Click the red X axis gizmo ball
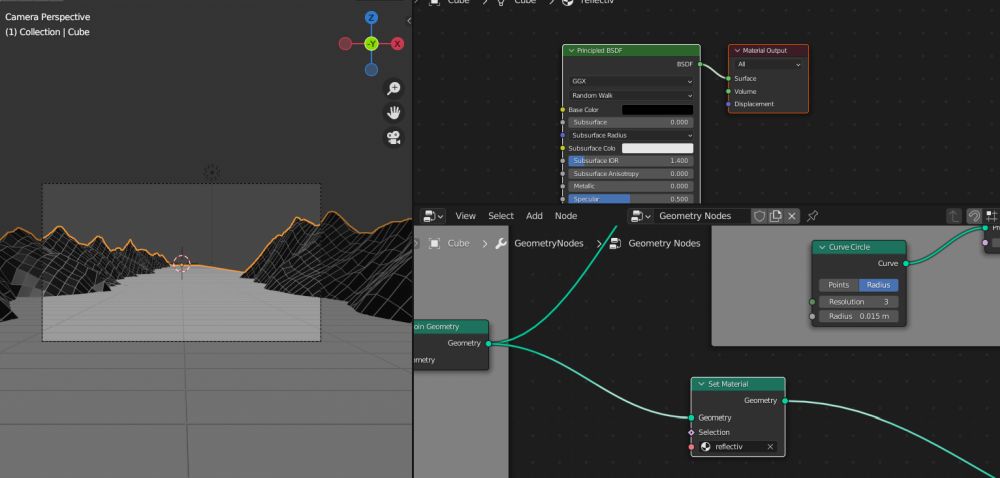Screen dimensions: 1000x478 click(397, 44)
